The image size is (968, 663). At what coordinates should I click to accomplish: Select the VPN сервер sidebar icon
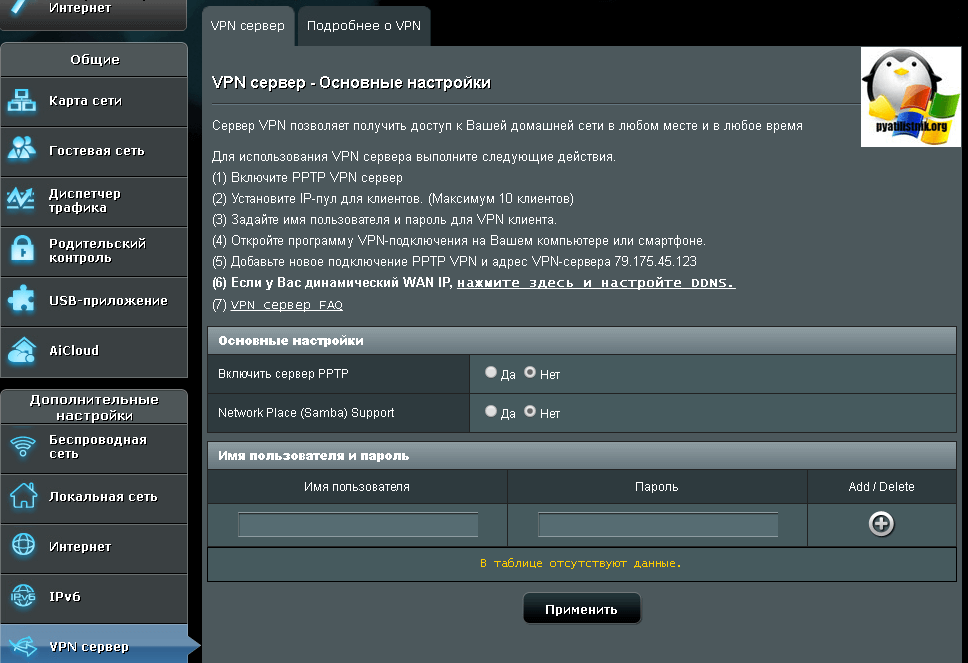[23, 646]
